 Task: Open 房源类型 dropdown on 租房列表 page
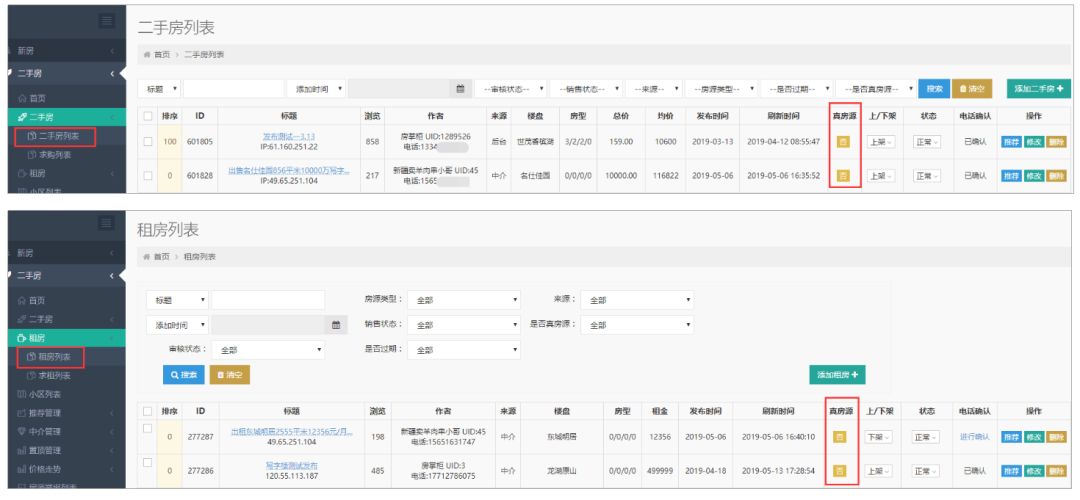[464, 300]
